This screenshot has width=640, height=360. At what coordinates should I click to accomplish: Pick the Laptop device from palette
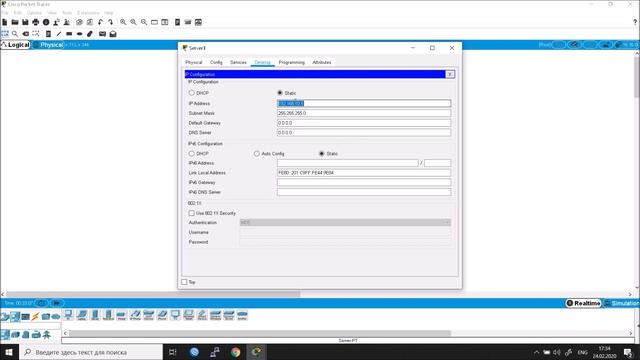pyautogui.click(x=82, y=315)
